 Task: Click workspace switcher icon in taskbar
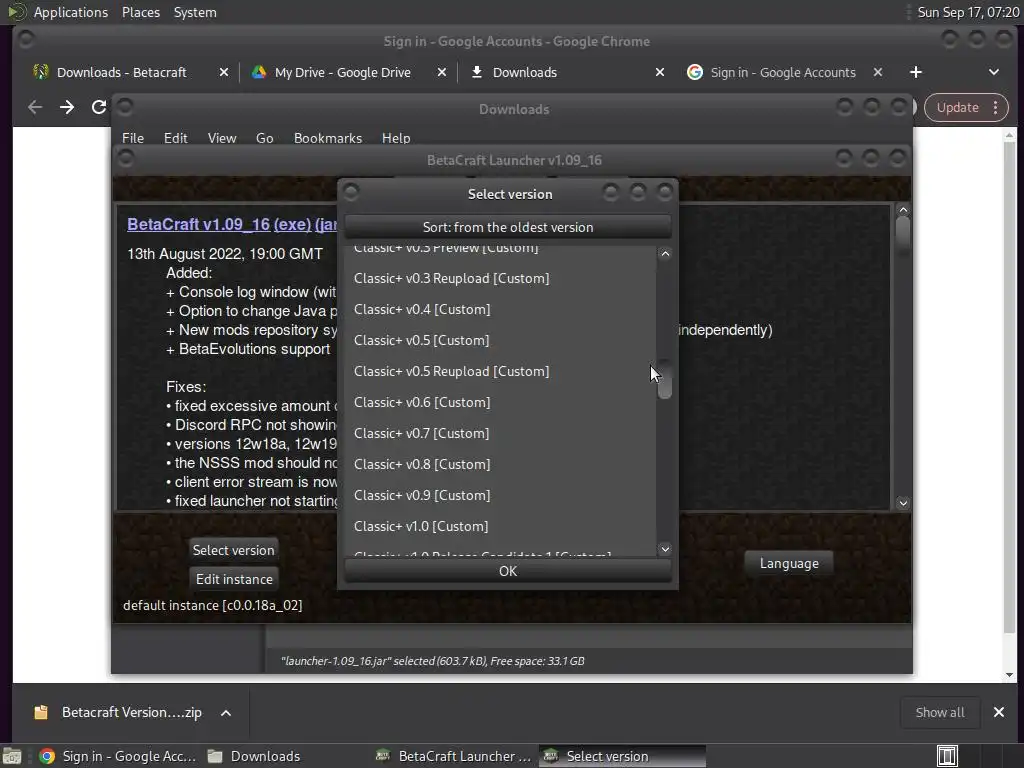947,756
